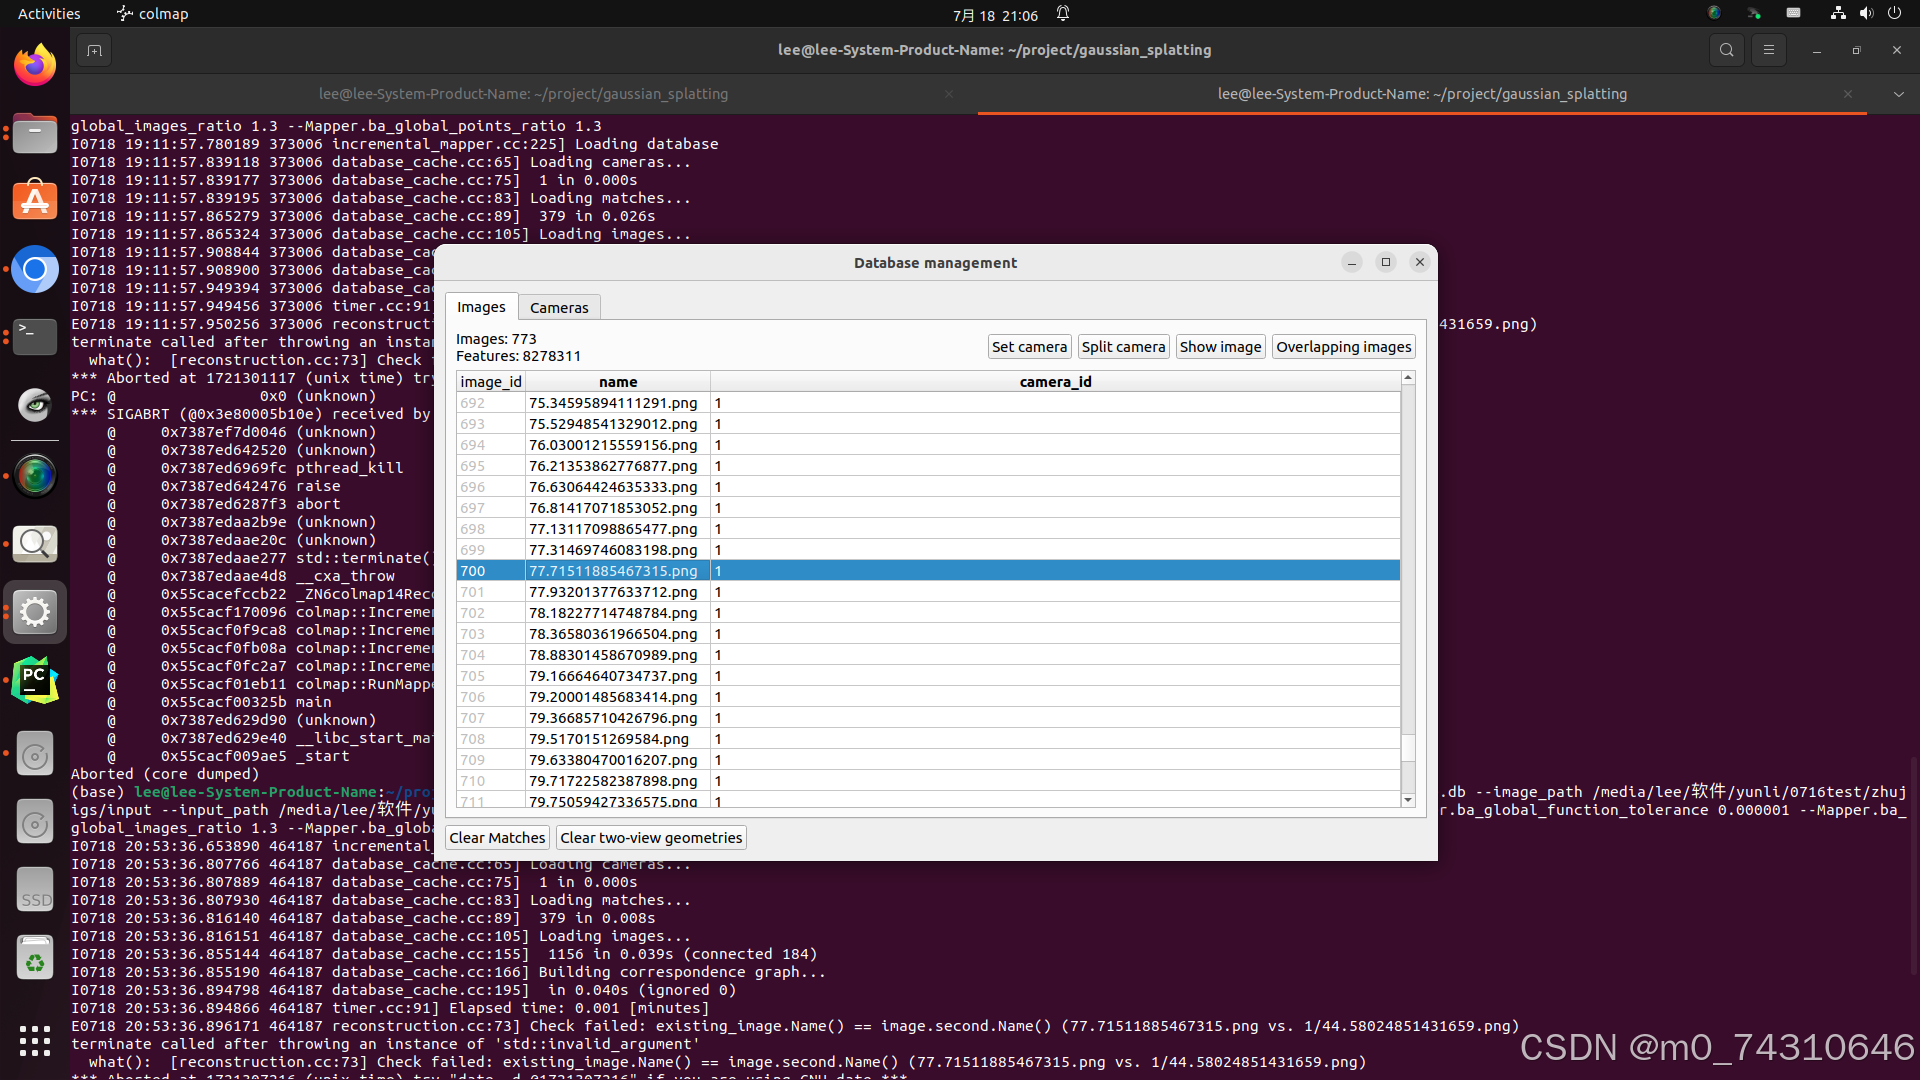Show applications grid icon

tap(35, 1040)
